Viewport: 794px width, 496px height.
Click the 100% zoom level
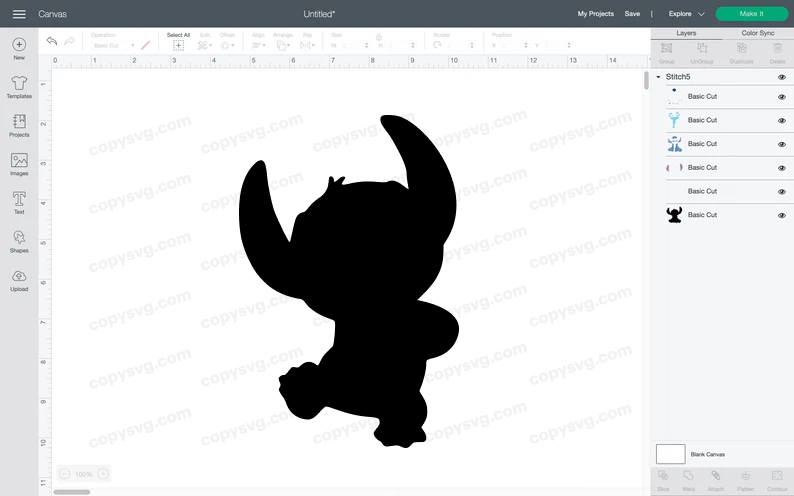coord(84,474)
